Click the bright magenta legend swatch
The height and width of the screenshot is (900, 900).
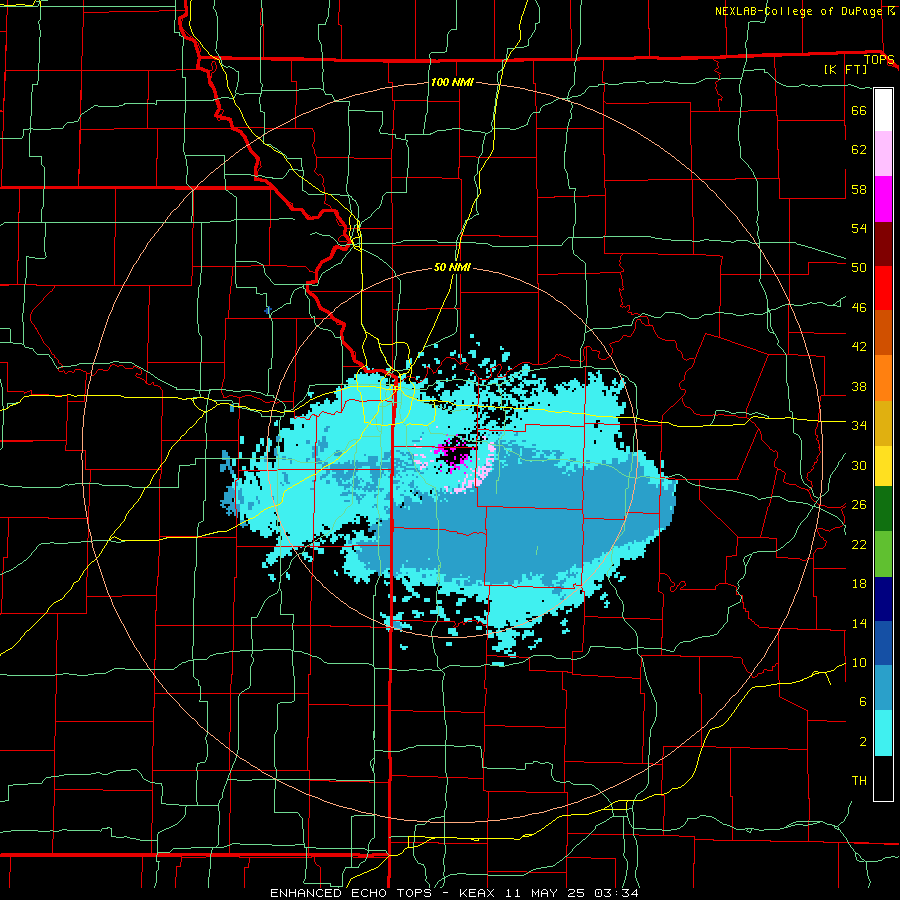pos(883,199)
